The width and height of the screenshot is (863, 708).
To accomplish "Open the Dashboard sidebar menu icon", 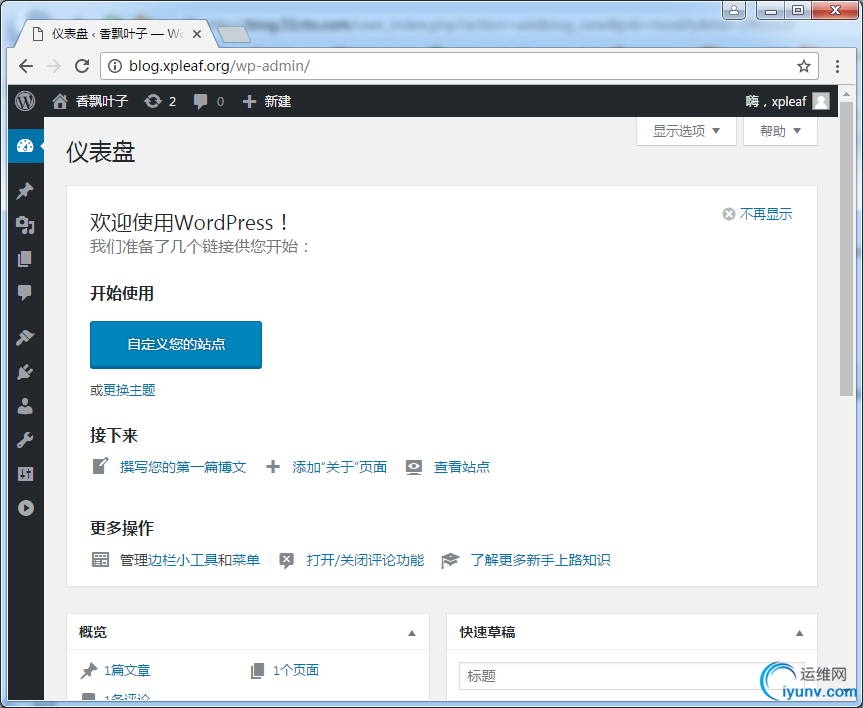I will tap(25, 146).
